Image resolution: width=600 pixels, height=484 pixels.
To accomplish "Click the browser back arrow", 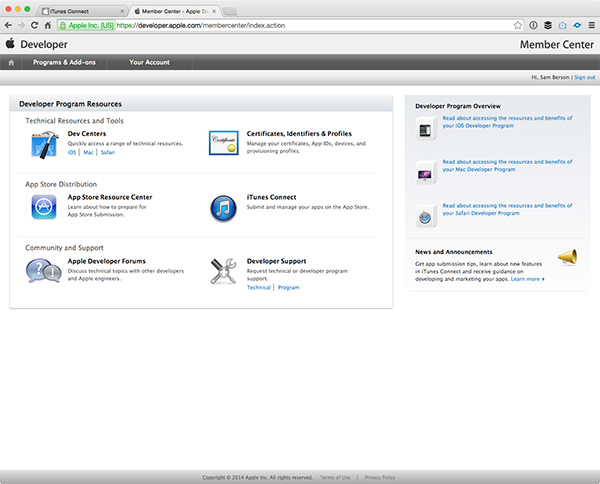I will pyautogui.click(x=8, y=25).
